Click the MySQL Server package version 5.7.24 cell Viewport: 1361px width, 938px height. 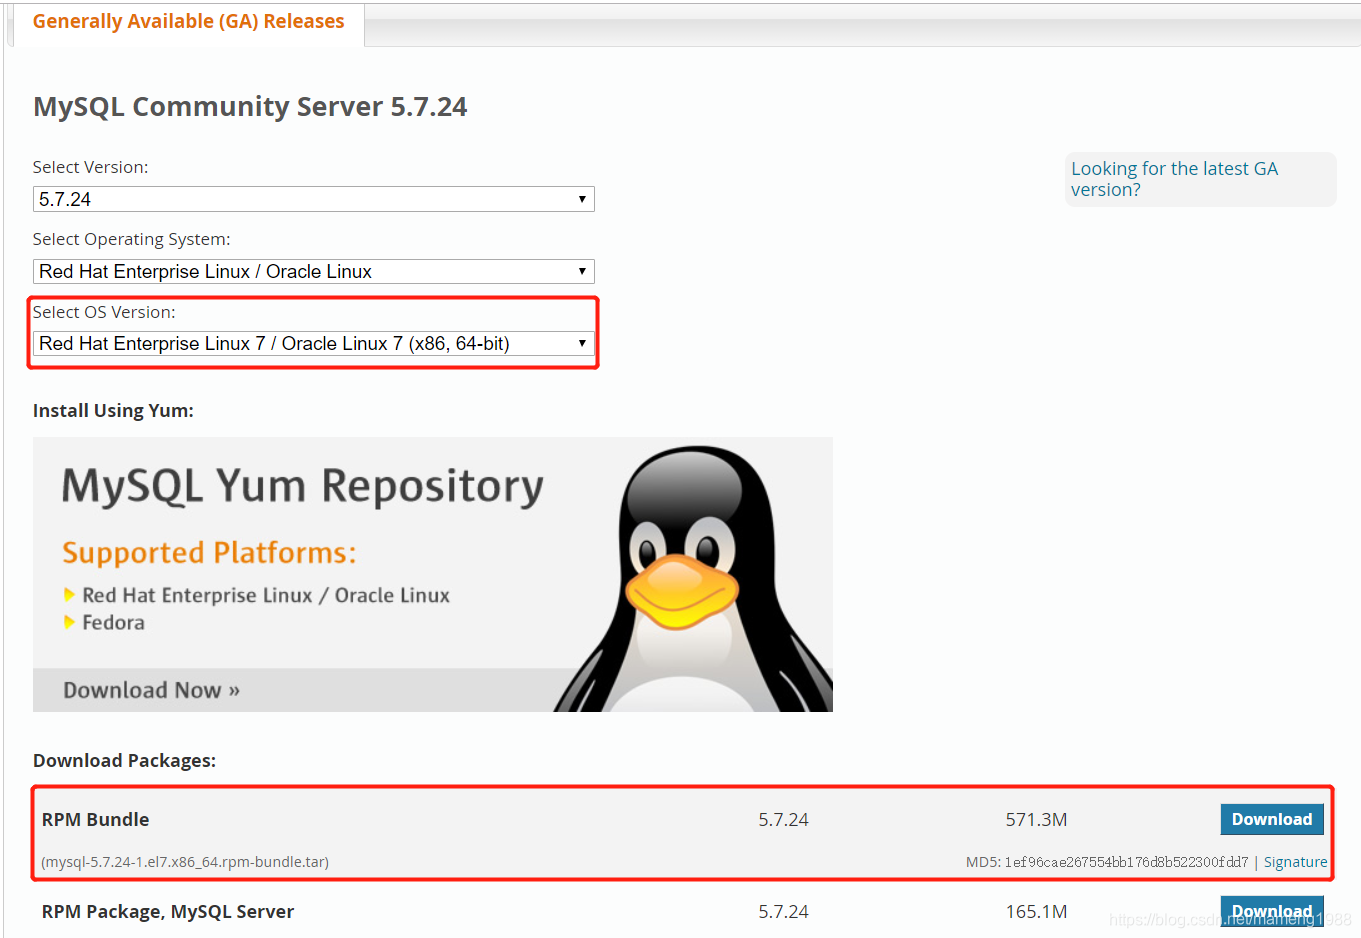tap(783, 912)
